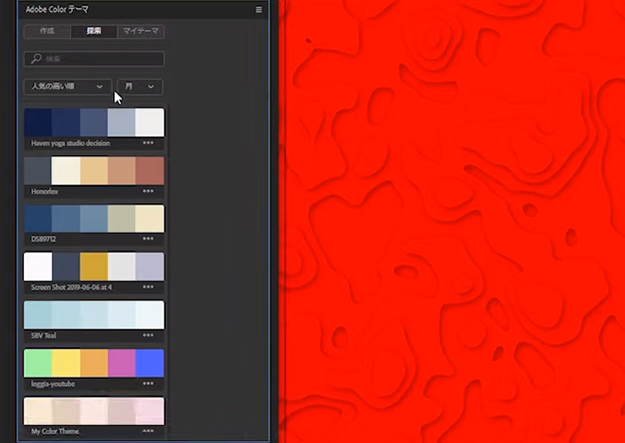Click the red topographic canvas area

(450, 220)
